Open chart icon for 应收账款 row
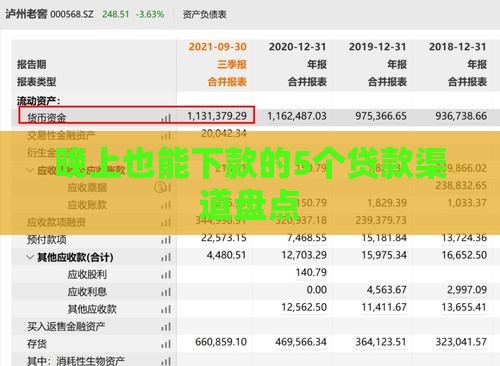The height and width of the screenshot is (366, 500). click(166, 205)
